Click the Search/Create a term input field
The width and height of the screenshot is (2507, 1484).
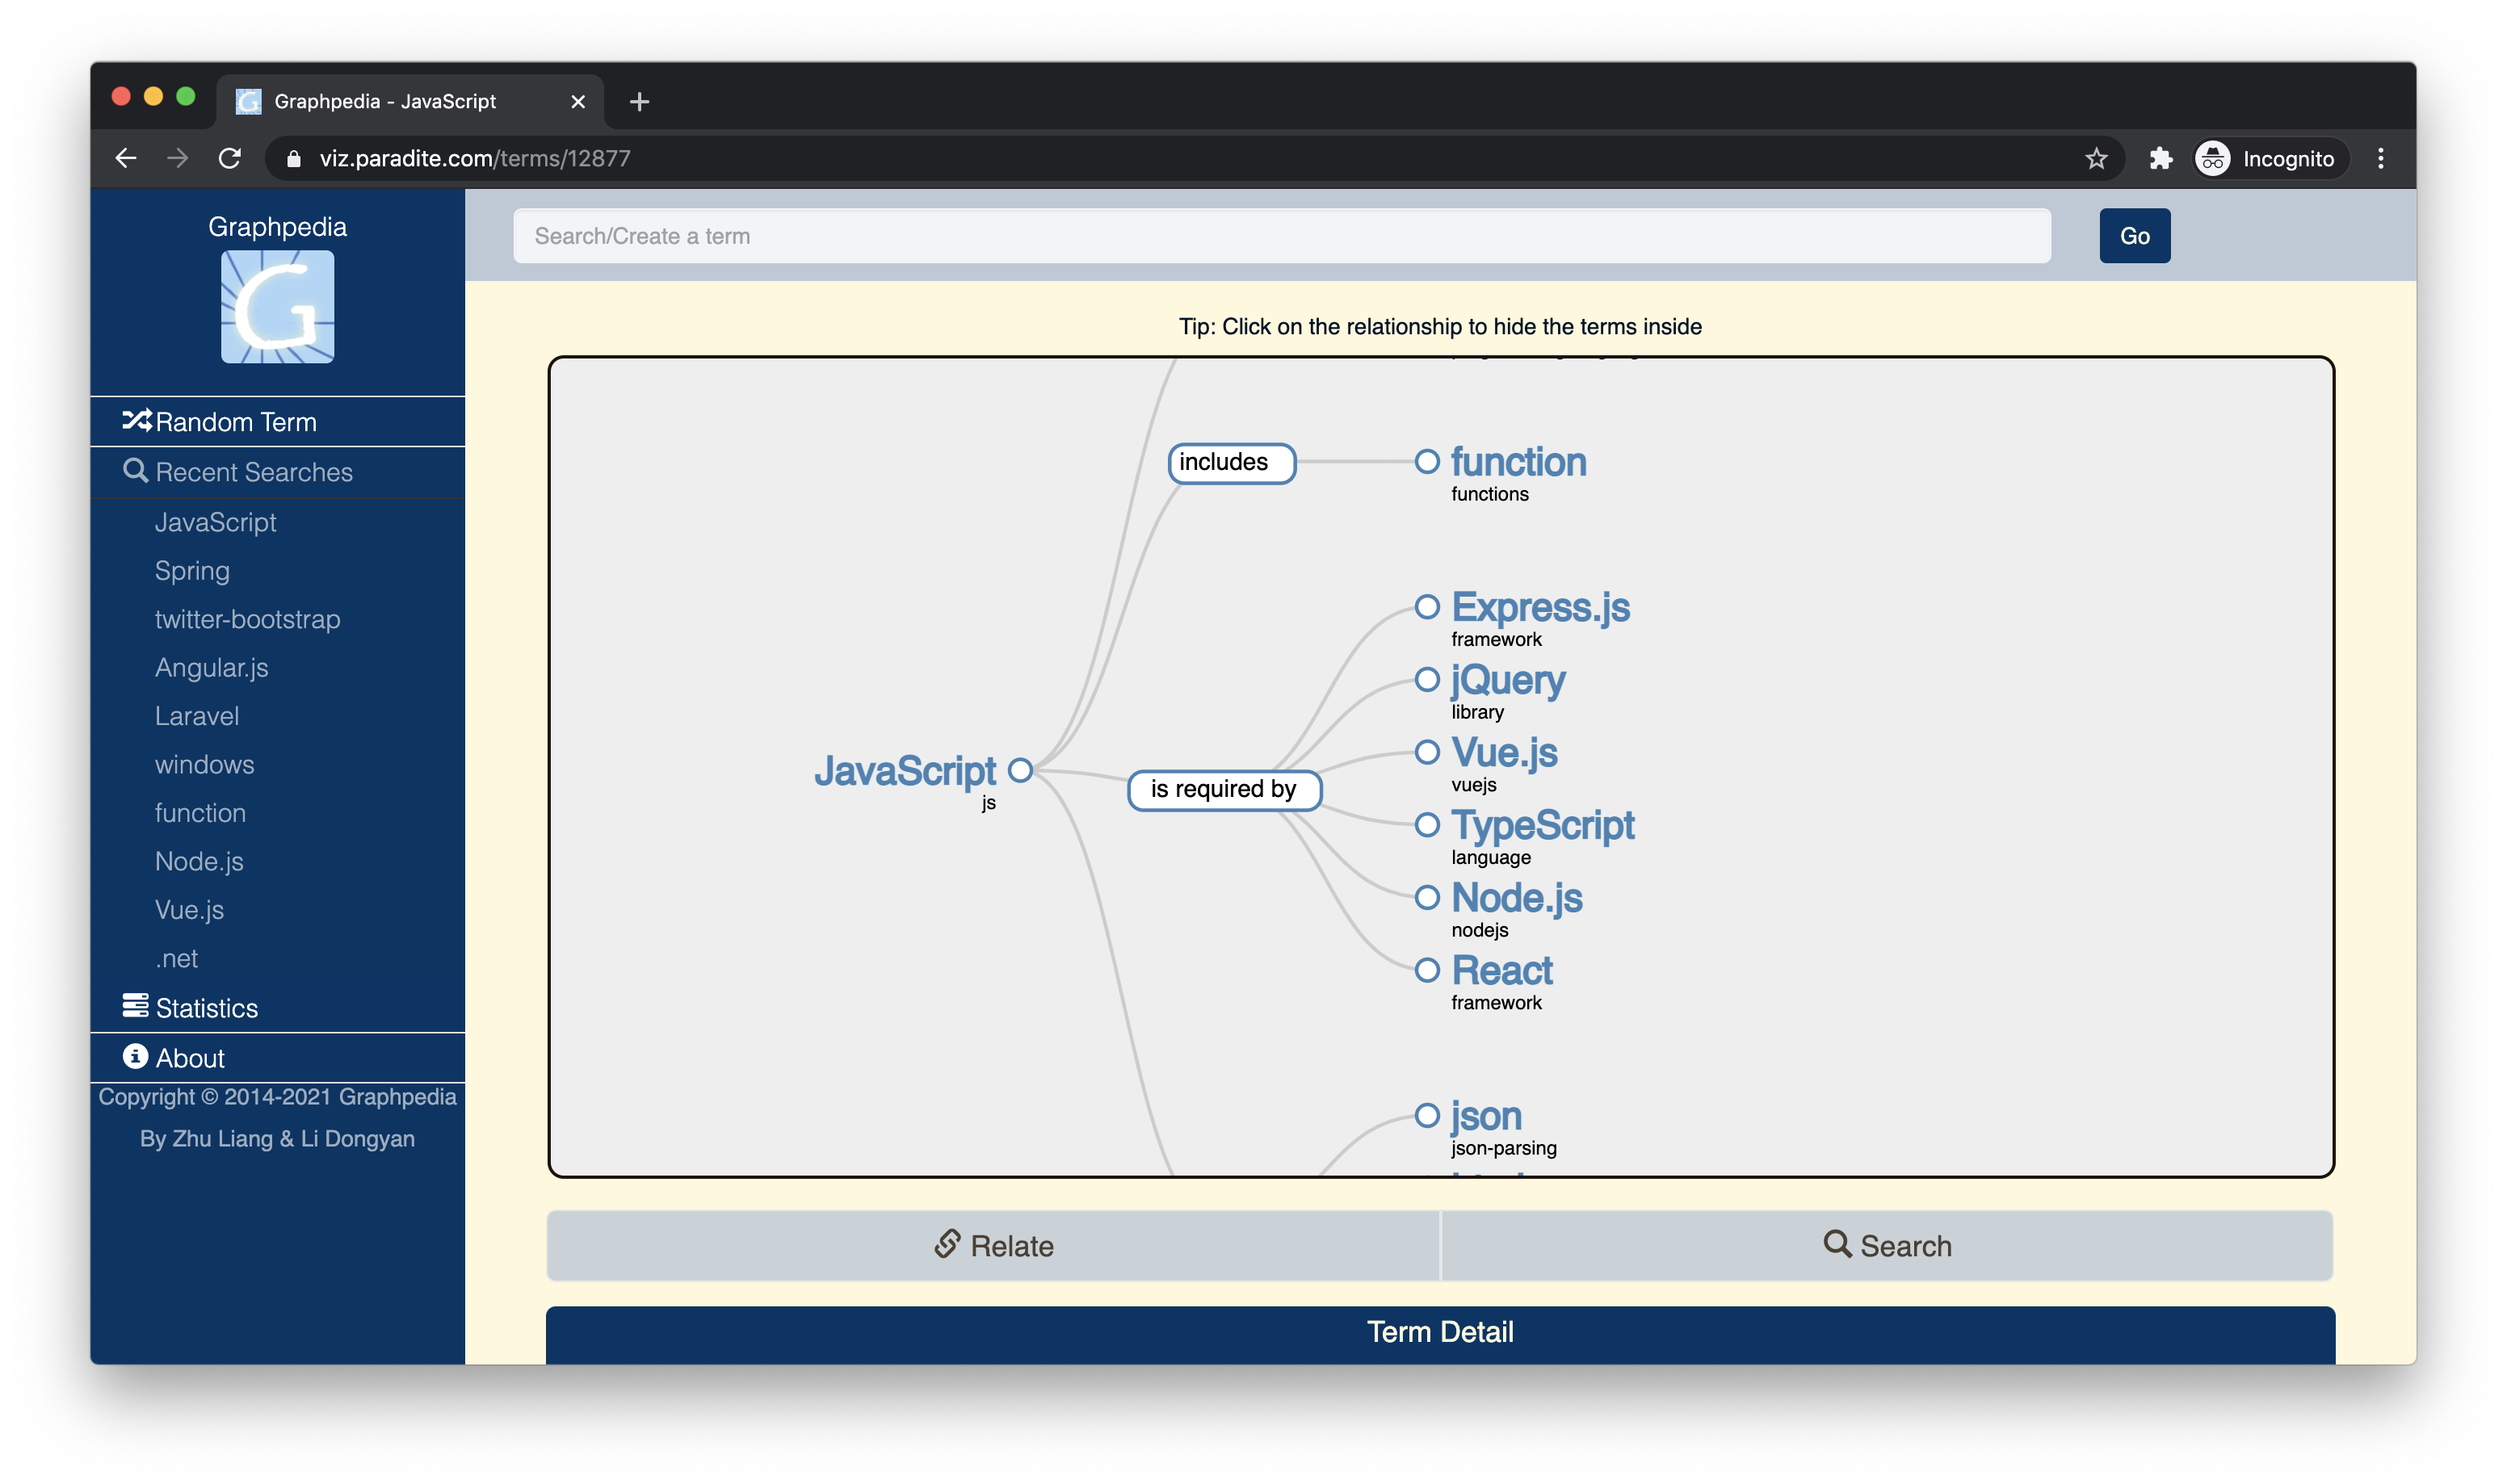(1280, 235)
